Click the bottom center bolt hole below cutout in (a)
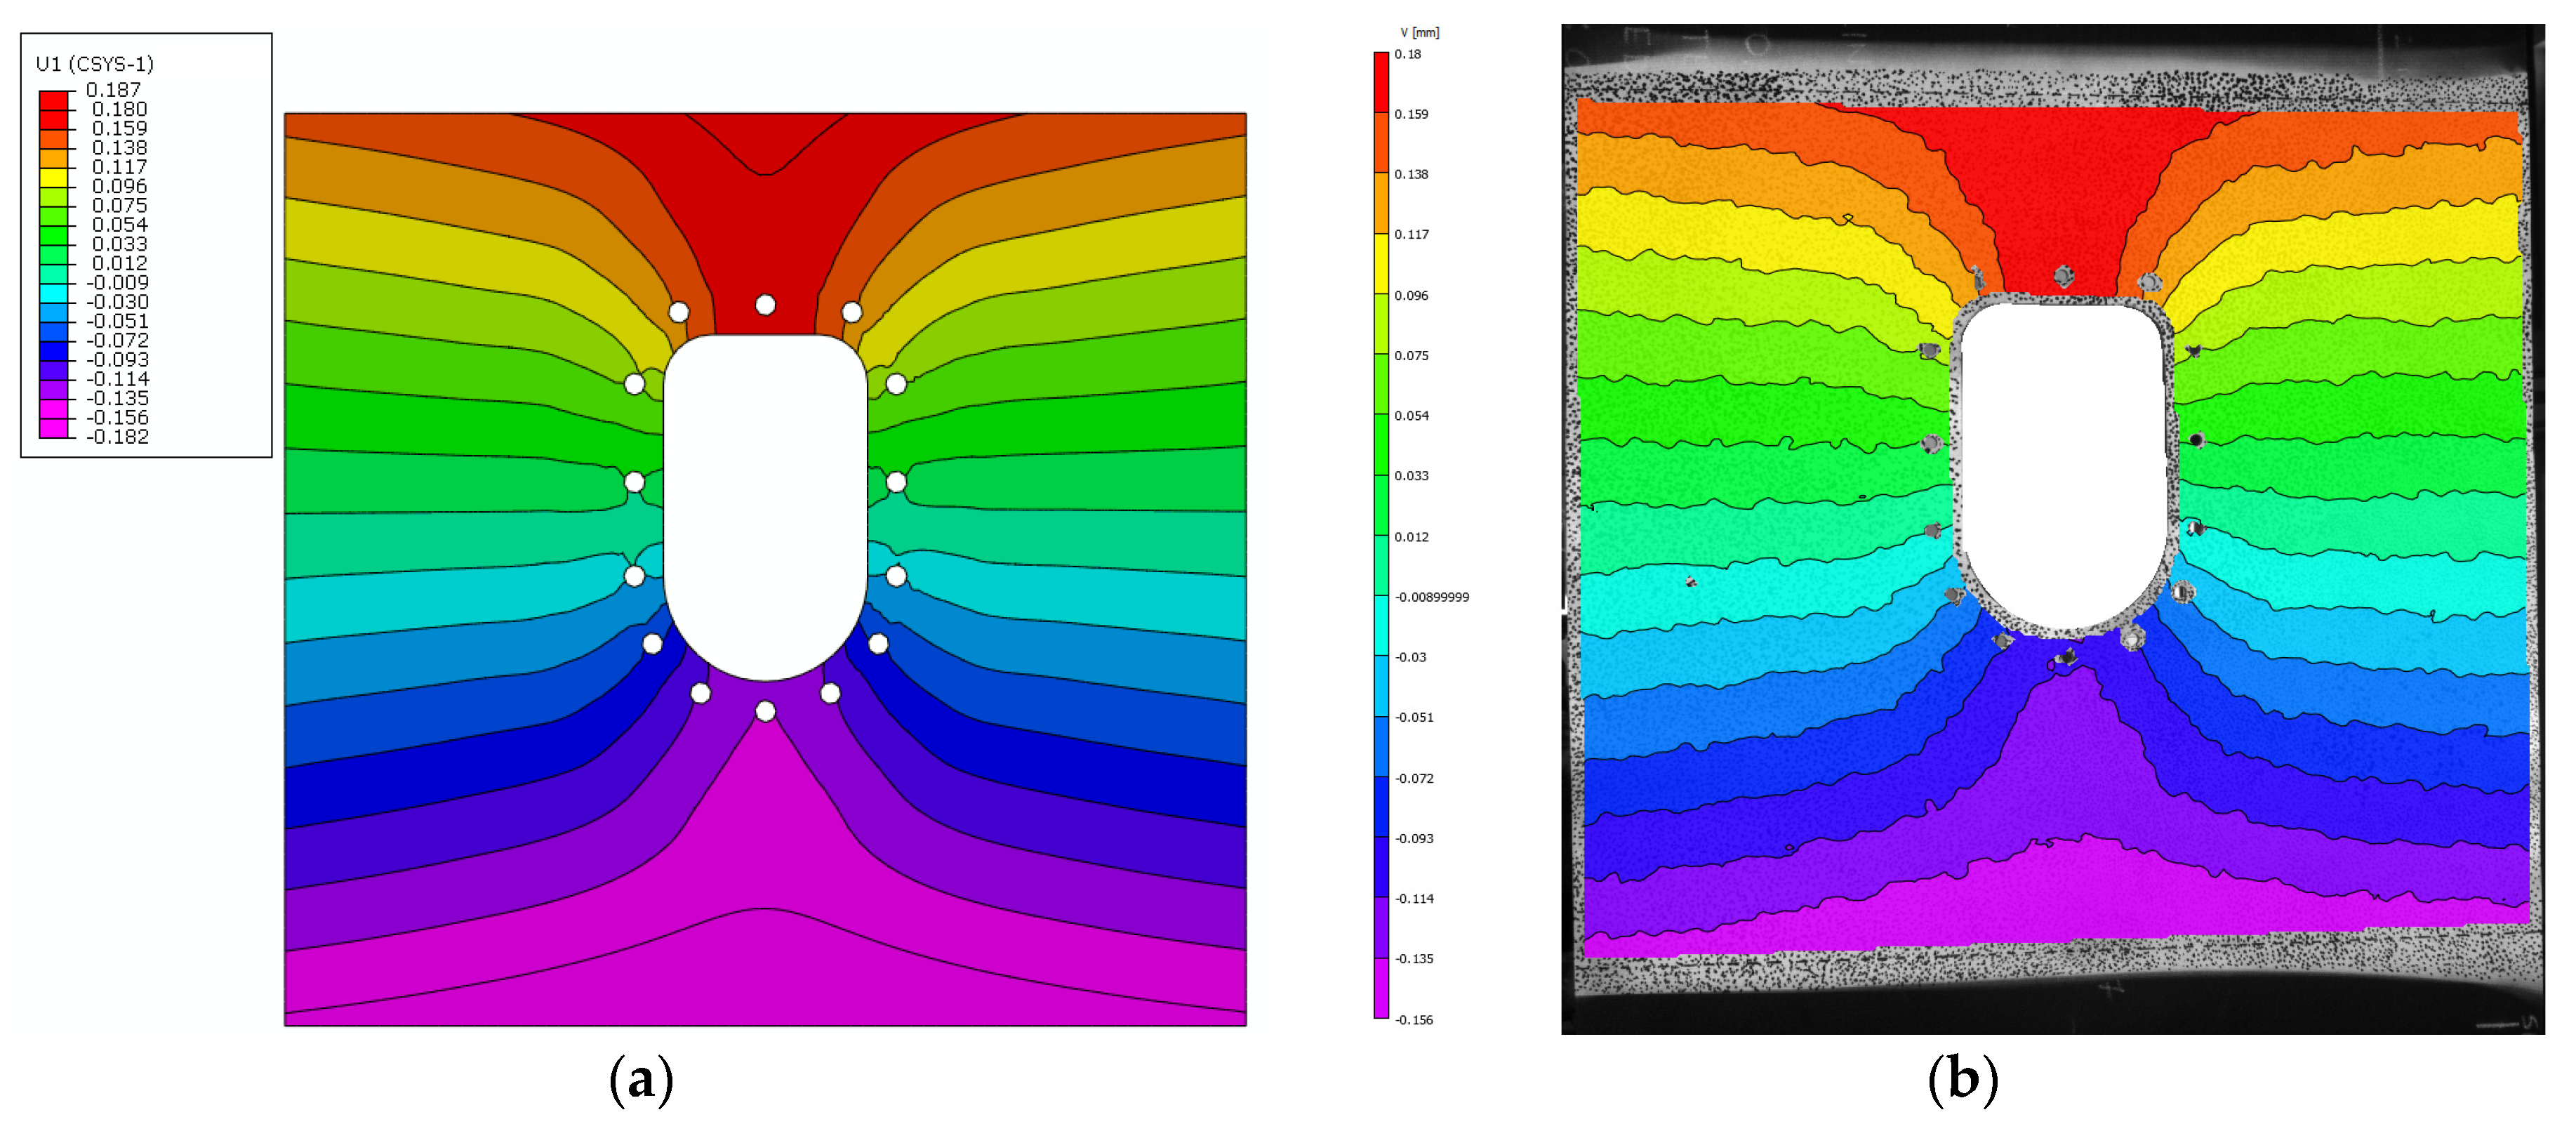The width and height of the screenshot is (2576, 1124). [765, 711]
